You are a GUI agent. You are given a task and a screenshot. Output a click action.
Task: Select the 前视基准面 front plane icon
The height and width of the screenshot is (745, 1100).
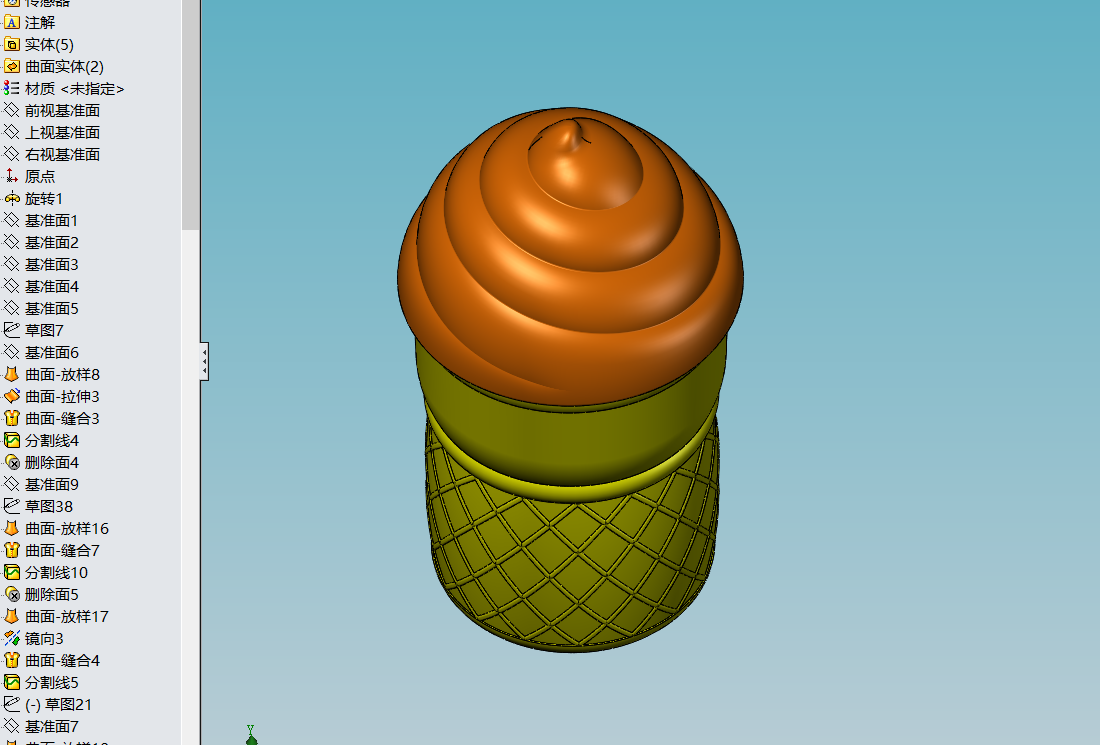tap(12, 110)
